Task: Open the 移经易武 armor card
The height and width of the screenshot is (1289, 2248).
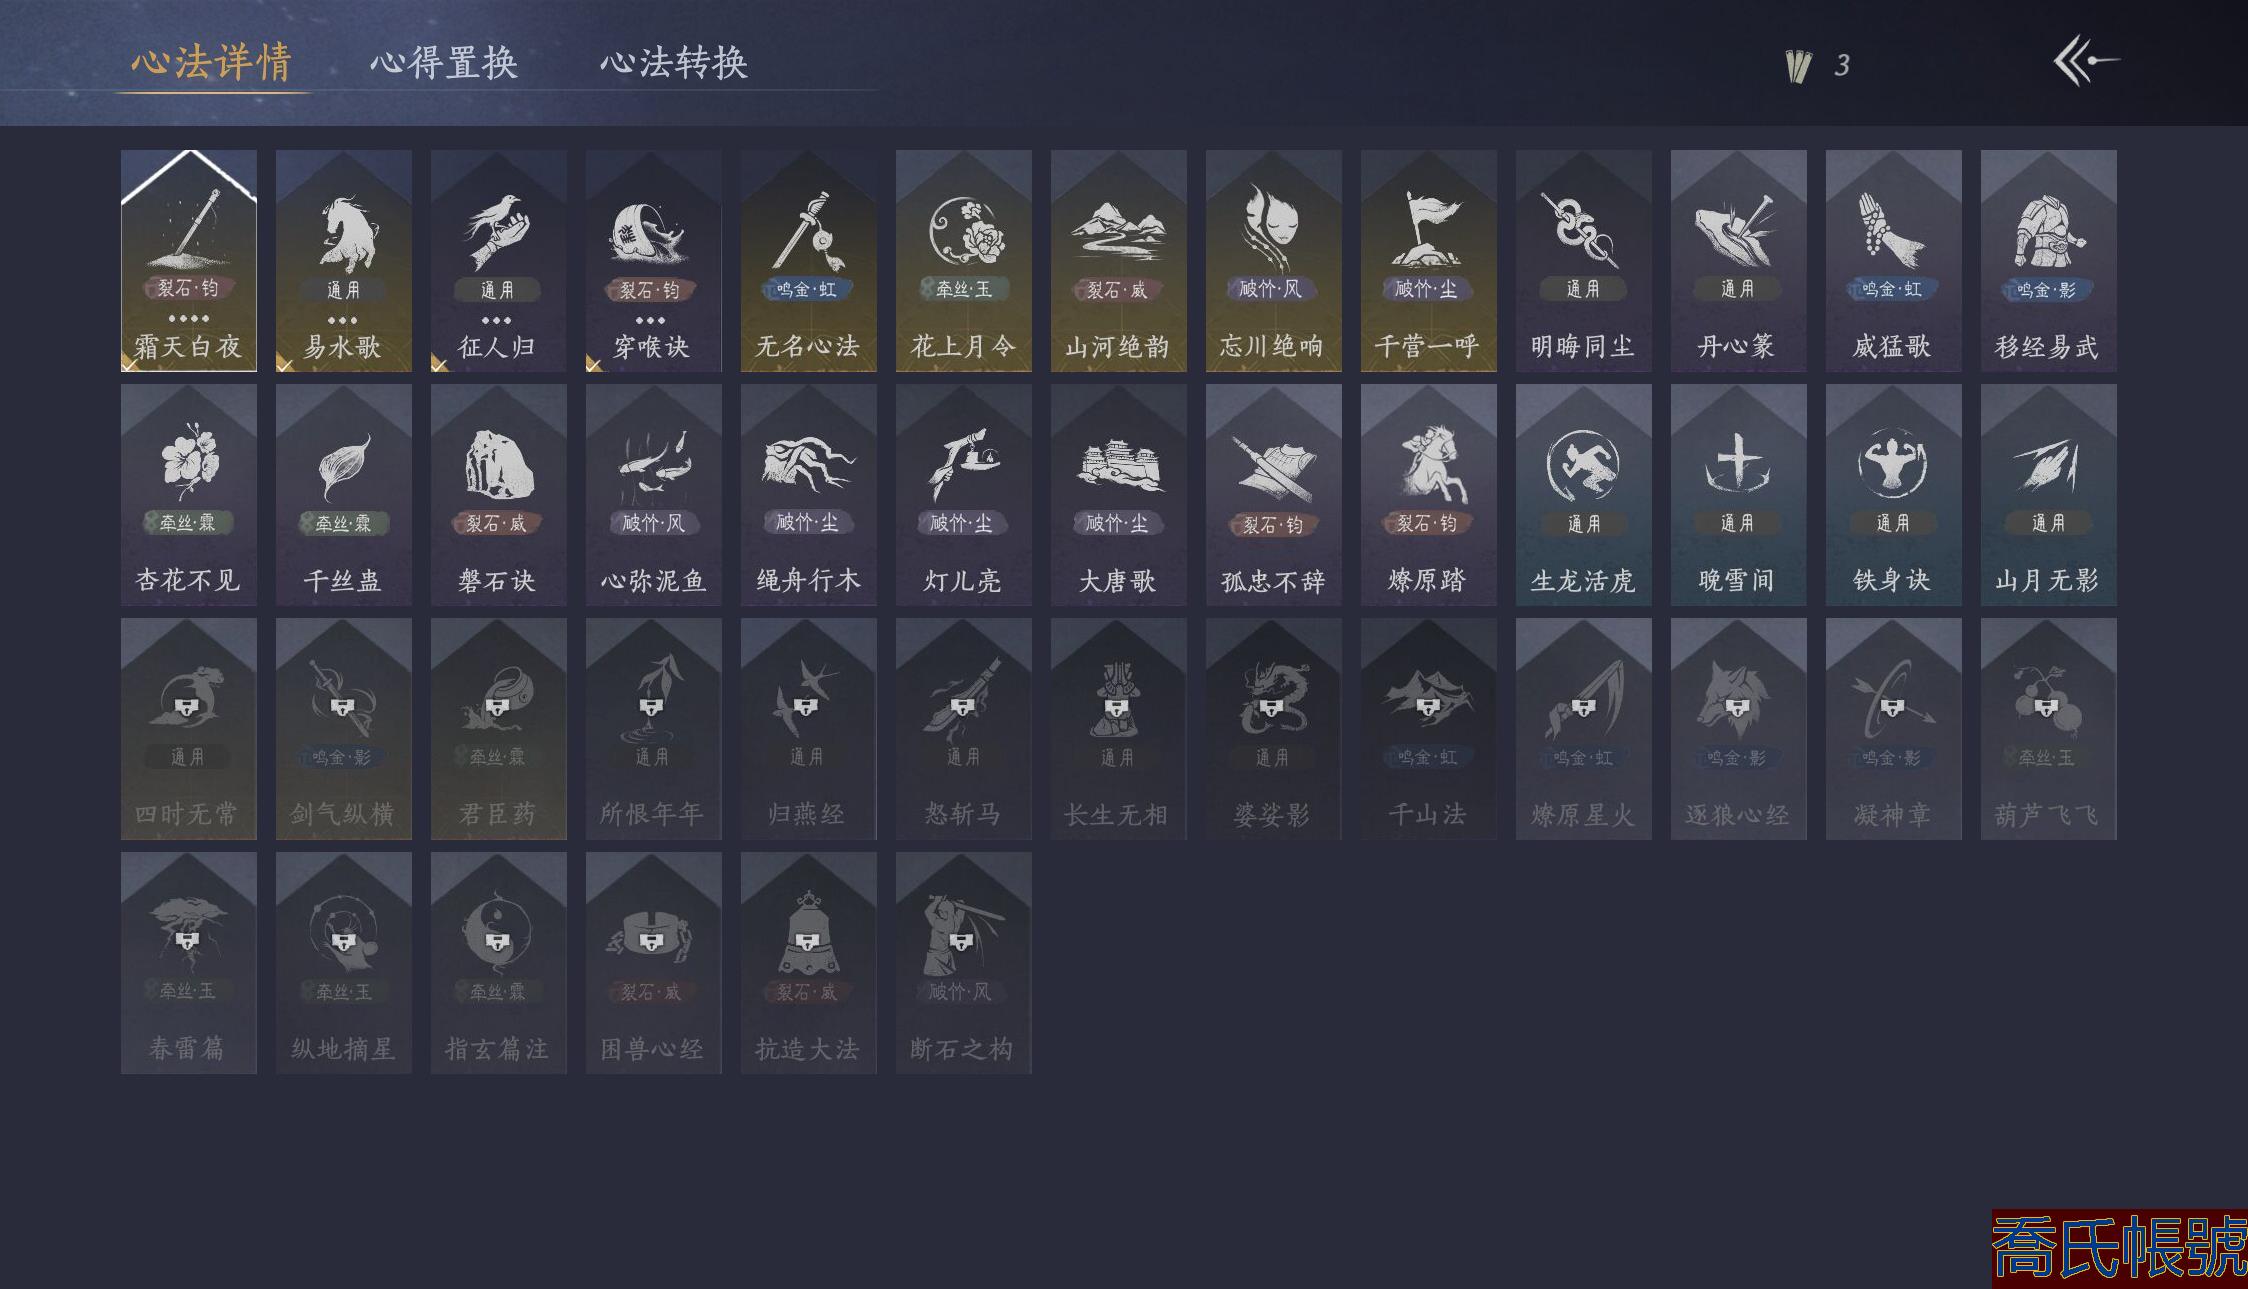Action: [x=2049, y=261]
